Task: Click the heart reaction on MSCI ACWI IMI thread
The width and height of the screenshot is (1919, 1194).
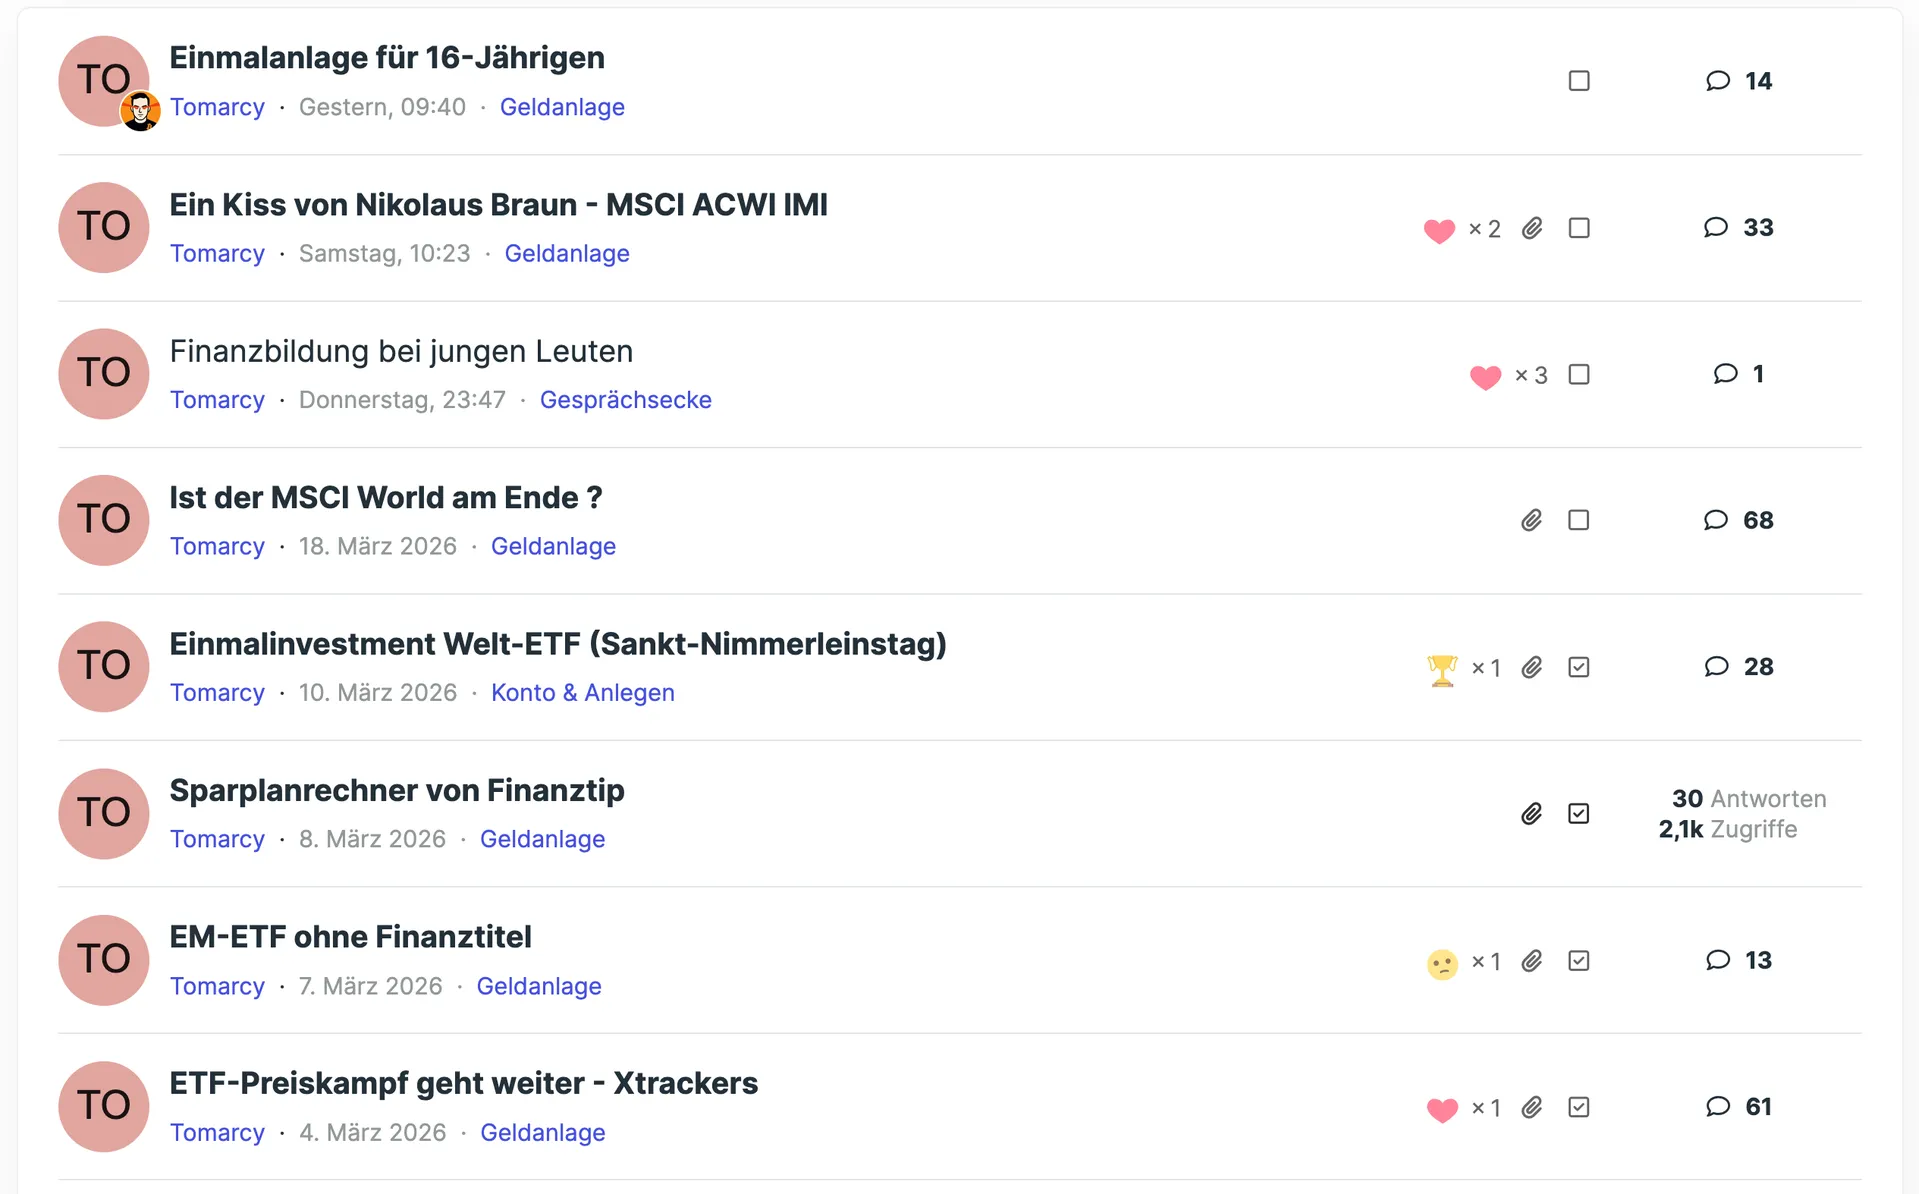Action: (x=1439, y=230)
